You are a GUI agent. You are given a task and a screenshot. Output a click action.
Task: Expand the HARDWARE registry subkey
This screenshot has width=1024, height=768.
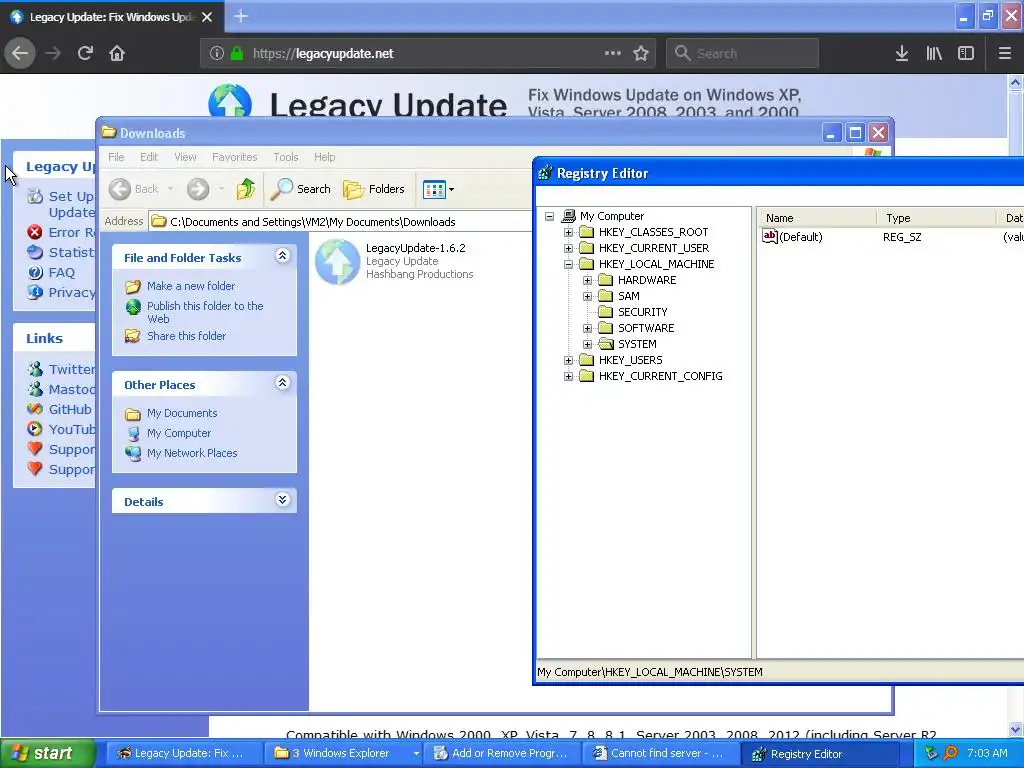click(x=588, y=280)
